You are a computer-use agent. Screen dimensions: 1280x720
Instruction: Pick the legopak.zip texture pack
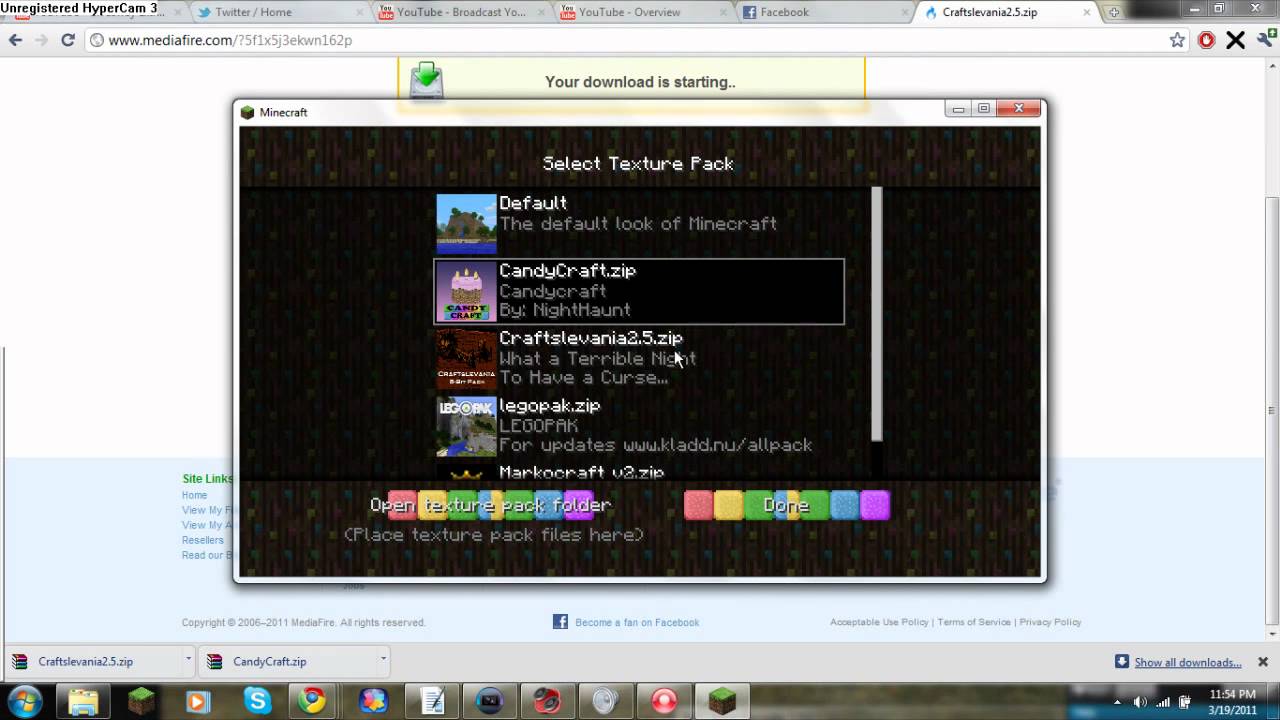click(639, 425)
